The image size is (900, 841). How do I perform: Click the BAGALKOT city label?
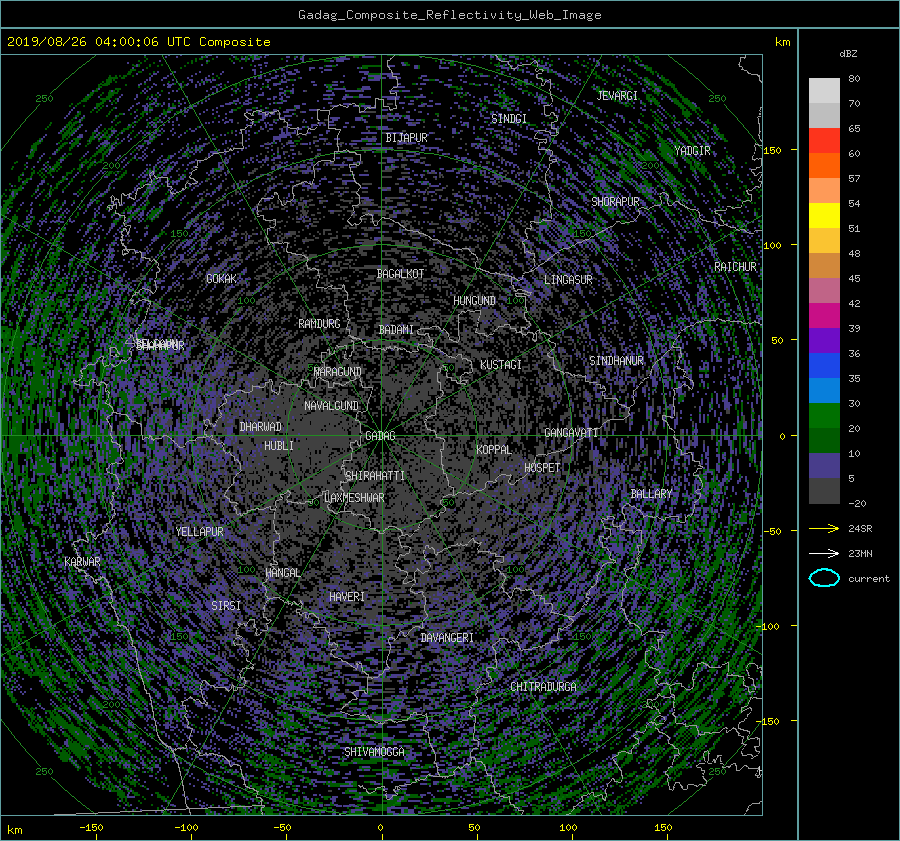pos(400,274)
